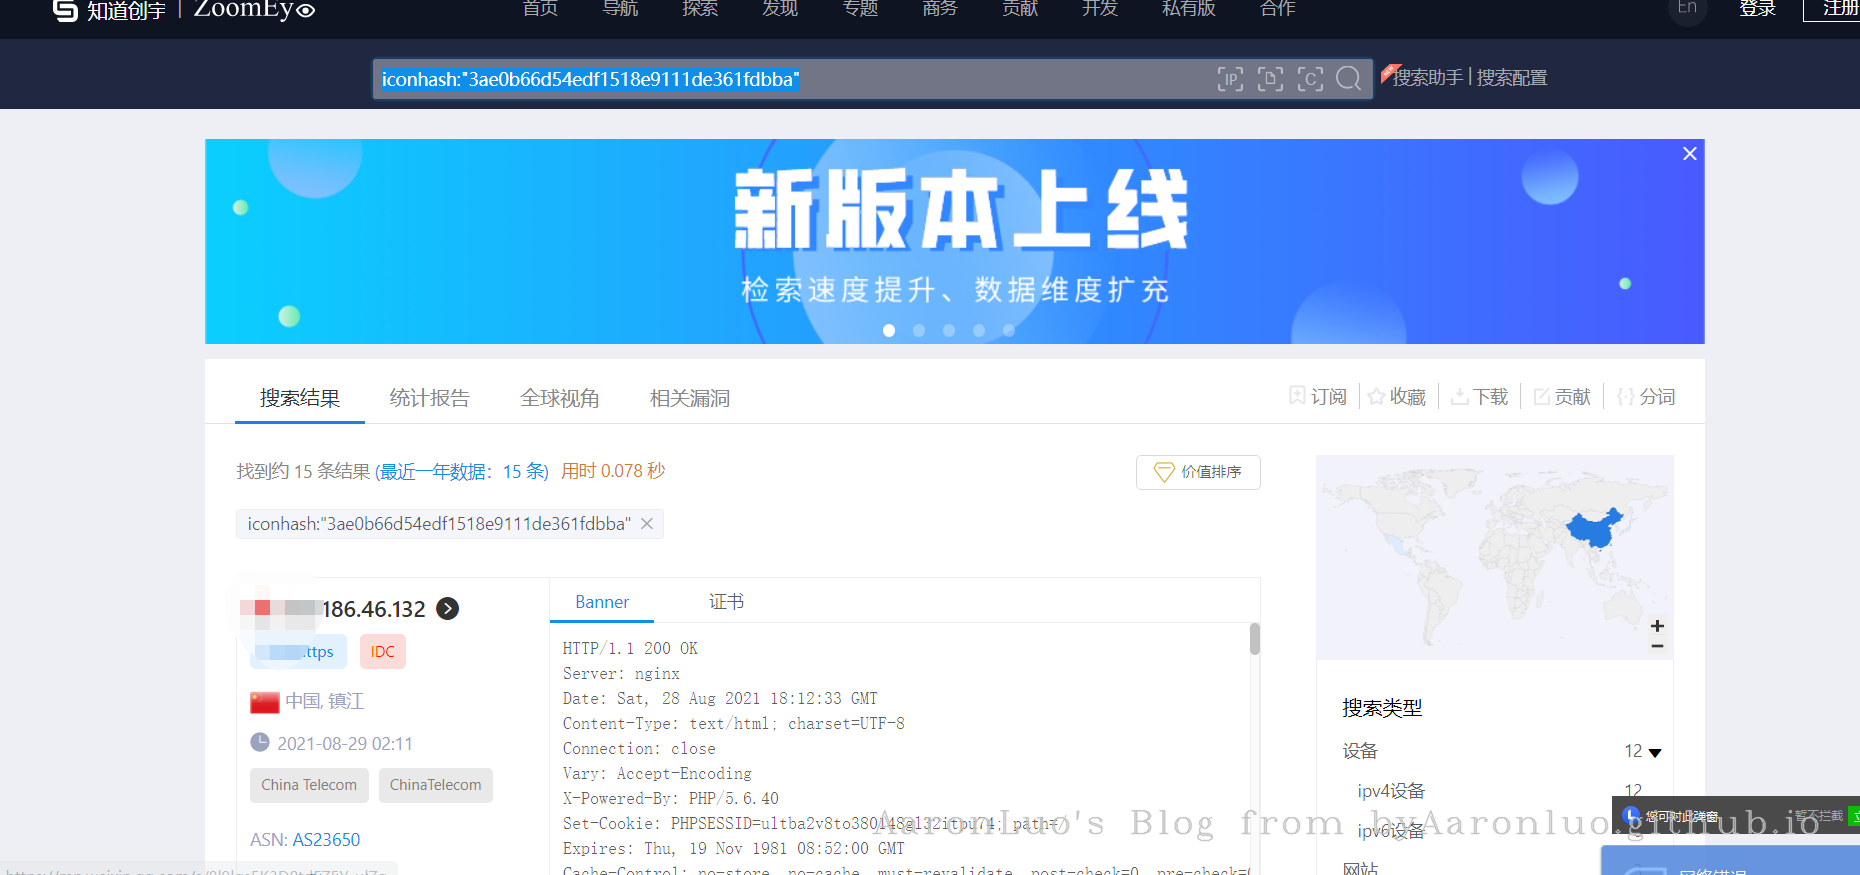Switch to the 统计报告 tab
Screen dimensions: 1860x875
429,398
